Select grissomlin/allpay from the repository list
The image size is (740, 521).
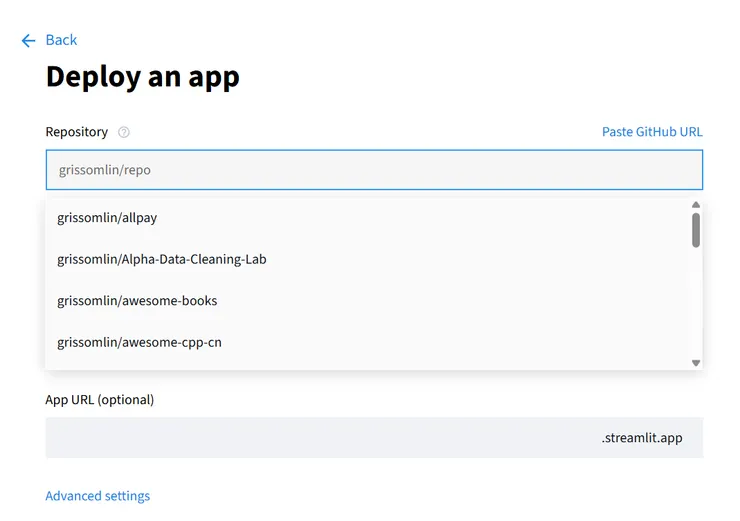coord(107,217)
